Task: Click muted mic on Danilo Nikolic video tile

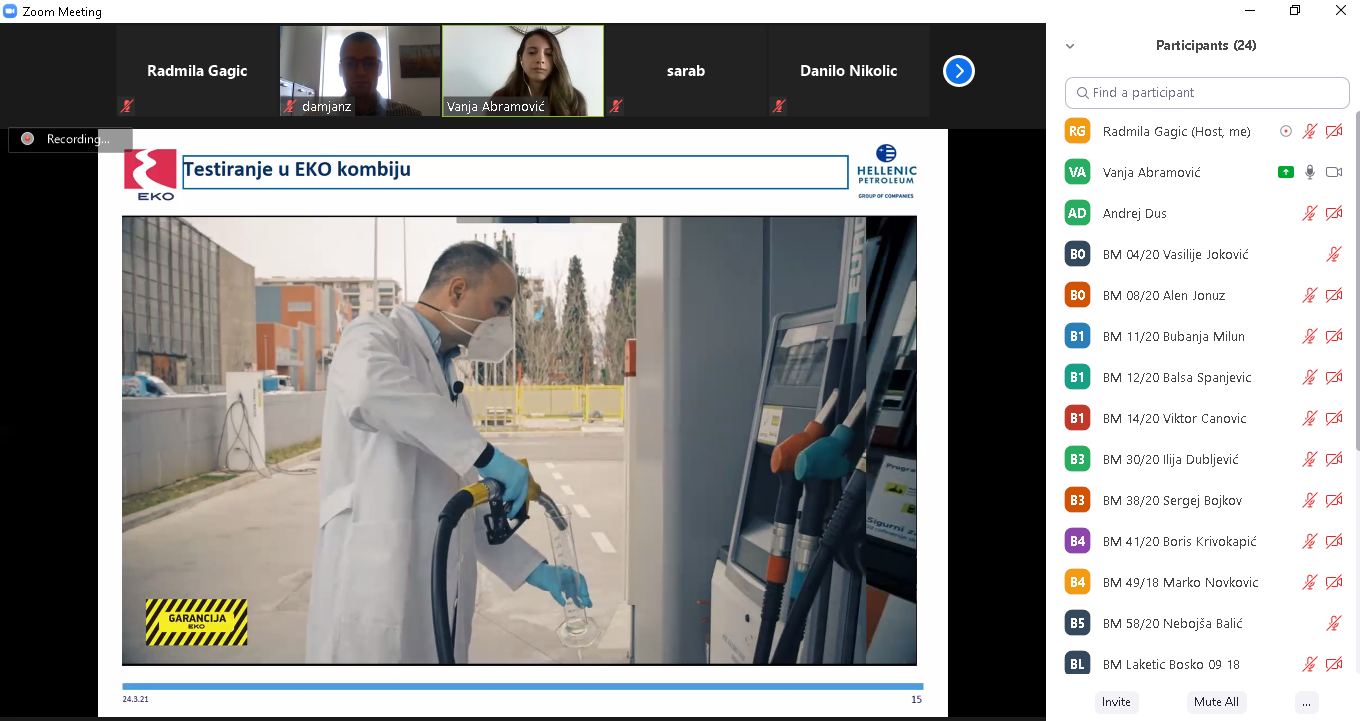Action: (x=779, y=105)
